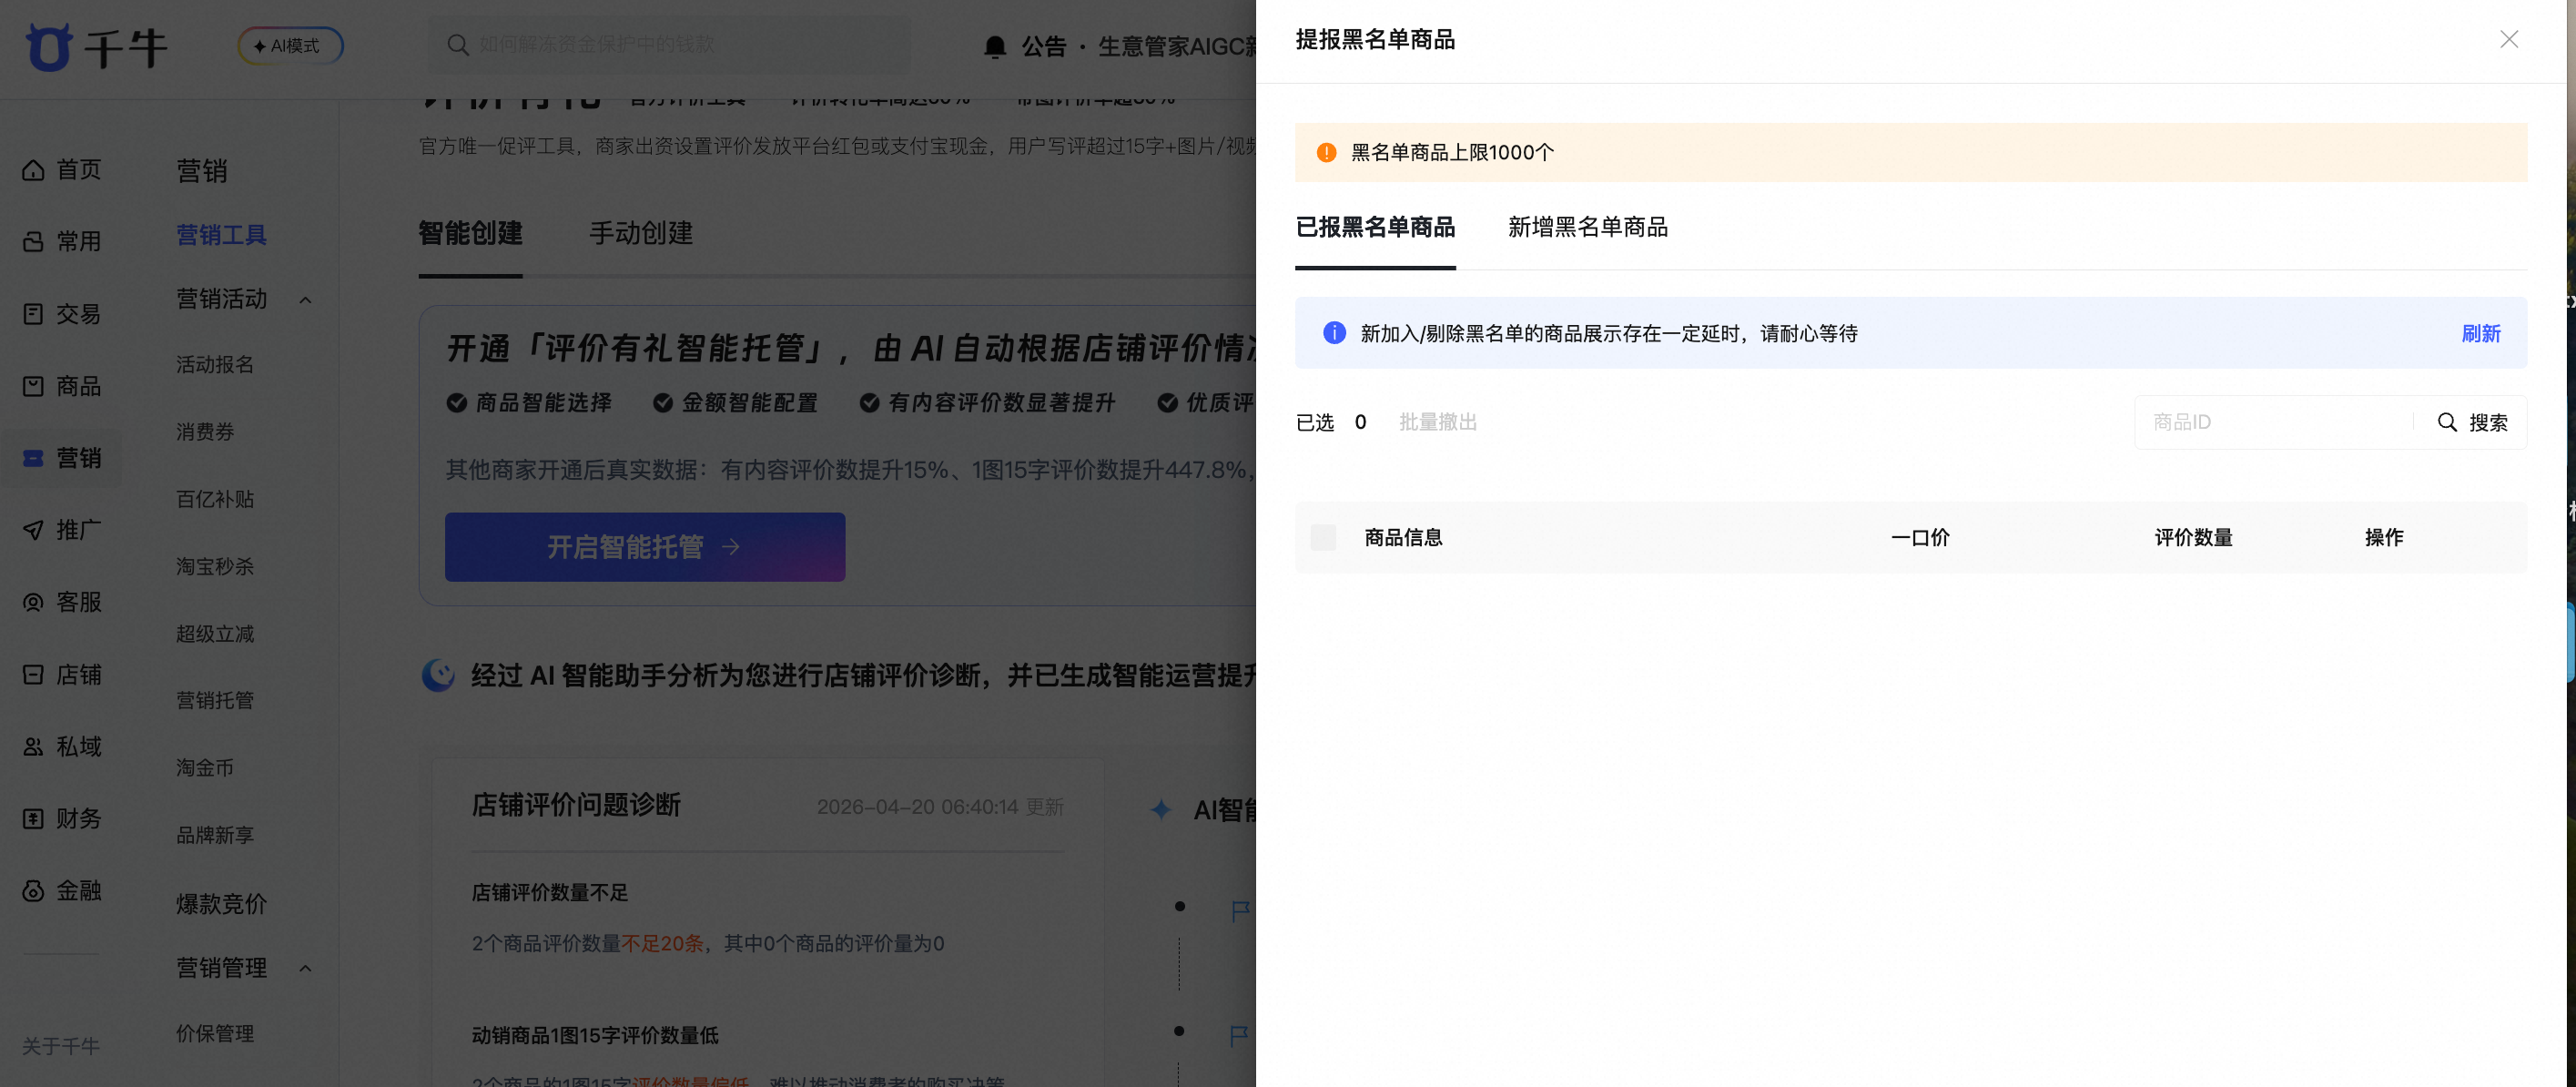Click the 金额智能配置 checkmark icon
Viewport: 2576px width, 1087px height.
pos(663,403)
